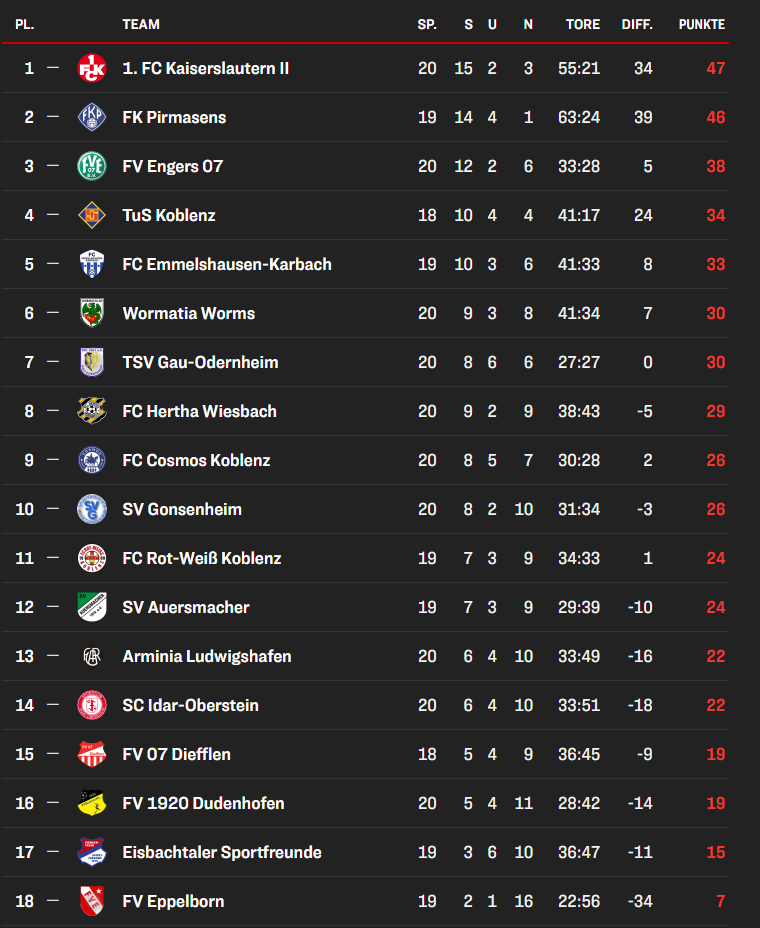Click the FK Pirmasens club logo
The image size is (760, 928).
(92, 117)
